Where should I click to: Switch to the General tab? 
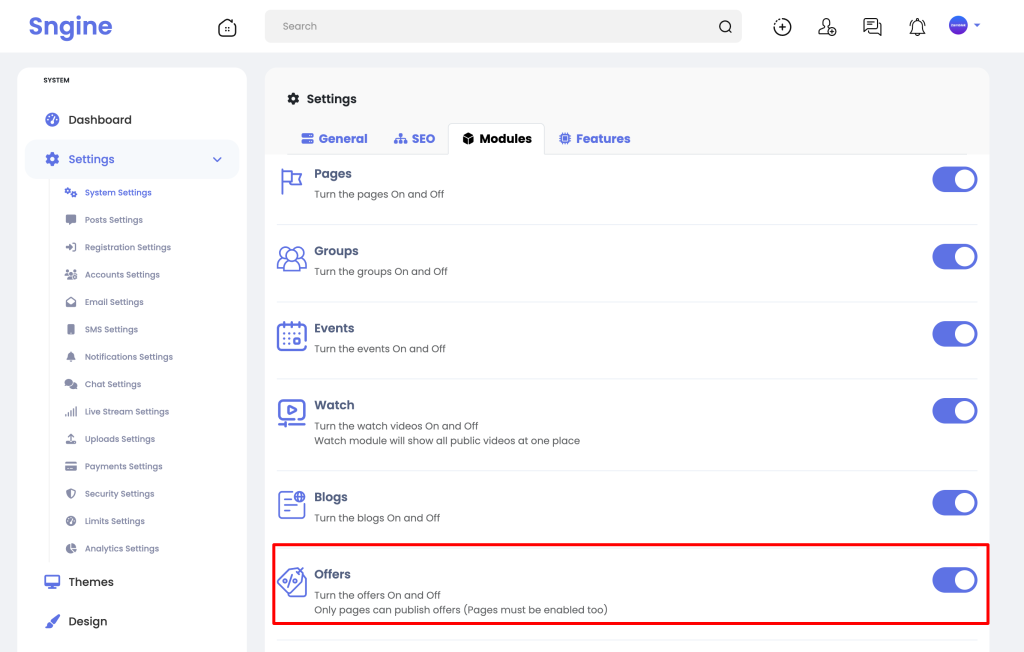pos(334,139)
